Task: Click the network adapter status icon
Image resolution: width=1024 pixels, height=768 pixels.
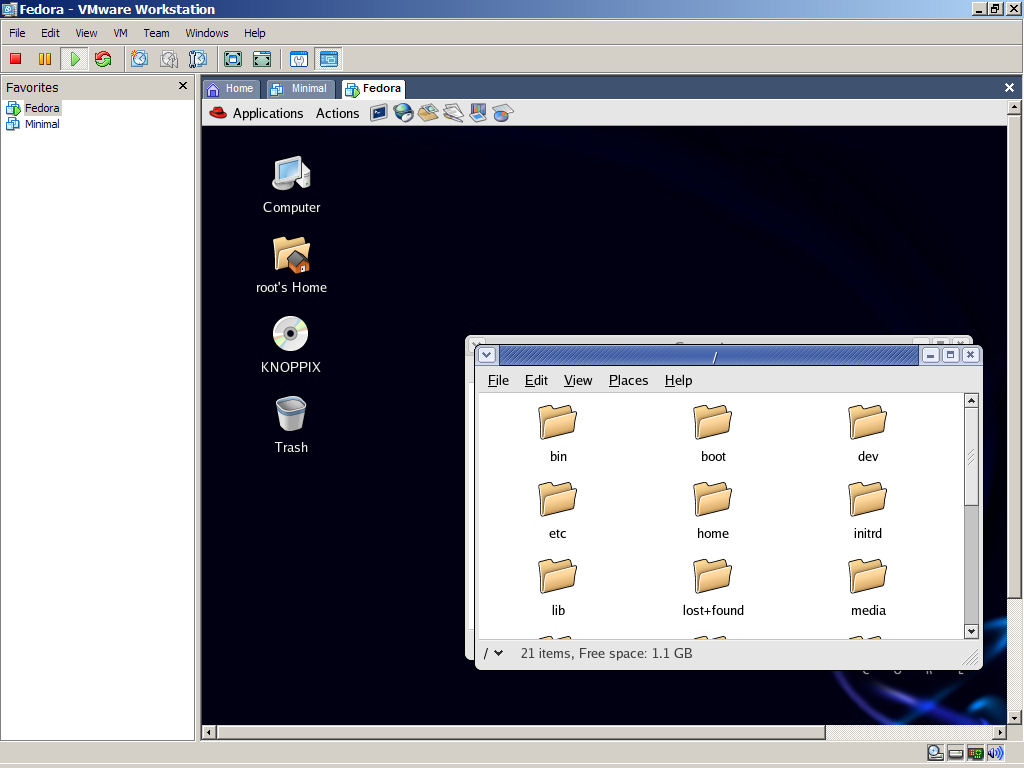Action: point(975,753)
